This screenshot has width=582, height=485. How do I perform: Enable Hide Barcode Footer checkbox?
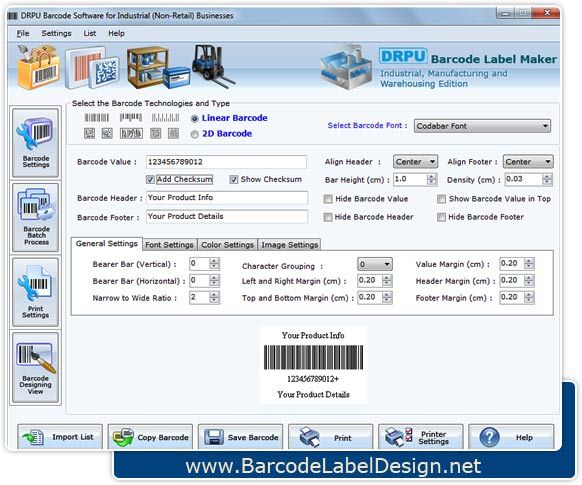pyautogui.click(x=441, y=217)
